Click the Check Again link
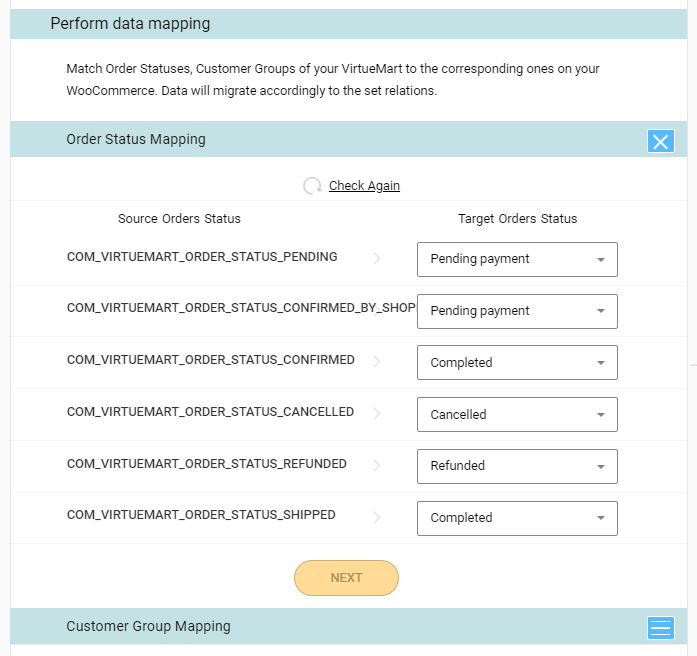 click(364, 185)
